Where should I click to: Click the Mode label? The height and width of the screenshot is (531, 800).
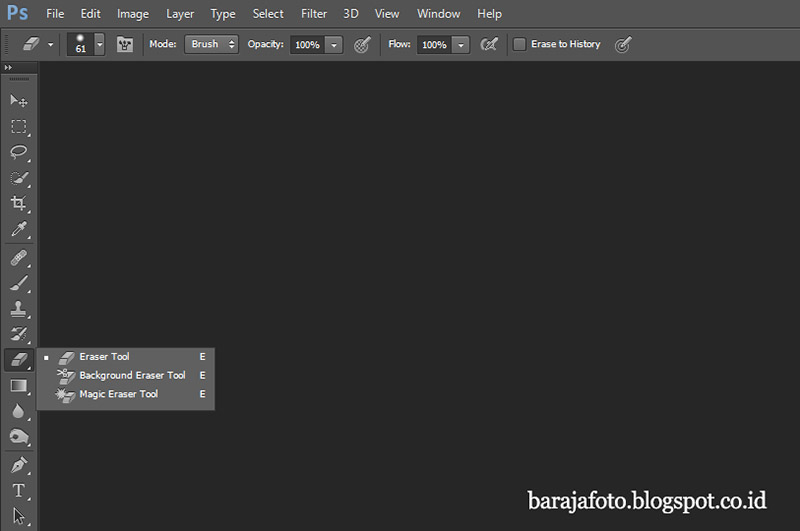[163, 44]
